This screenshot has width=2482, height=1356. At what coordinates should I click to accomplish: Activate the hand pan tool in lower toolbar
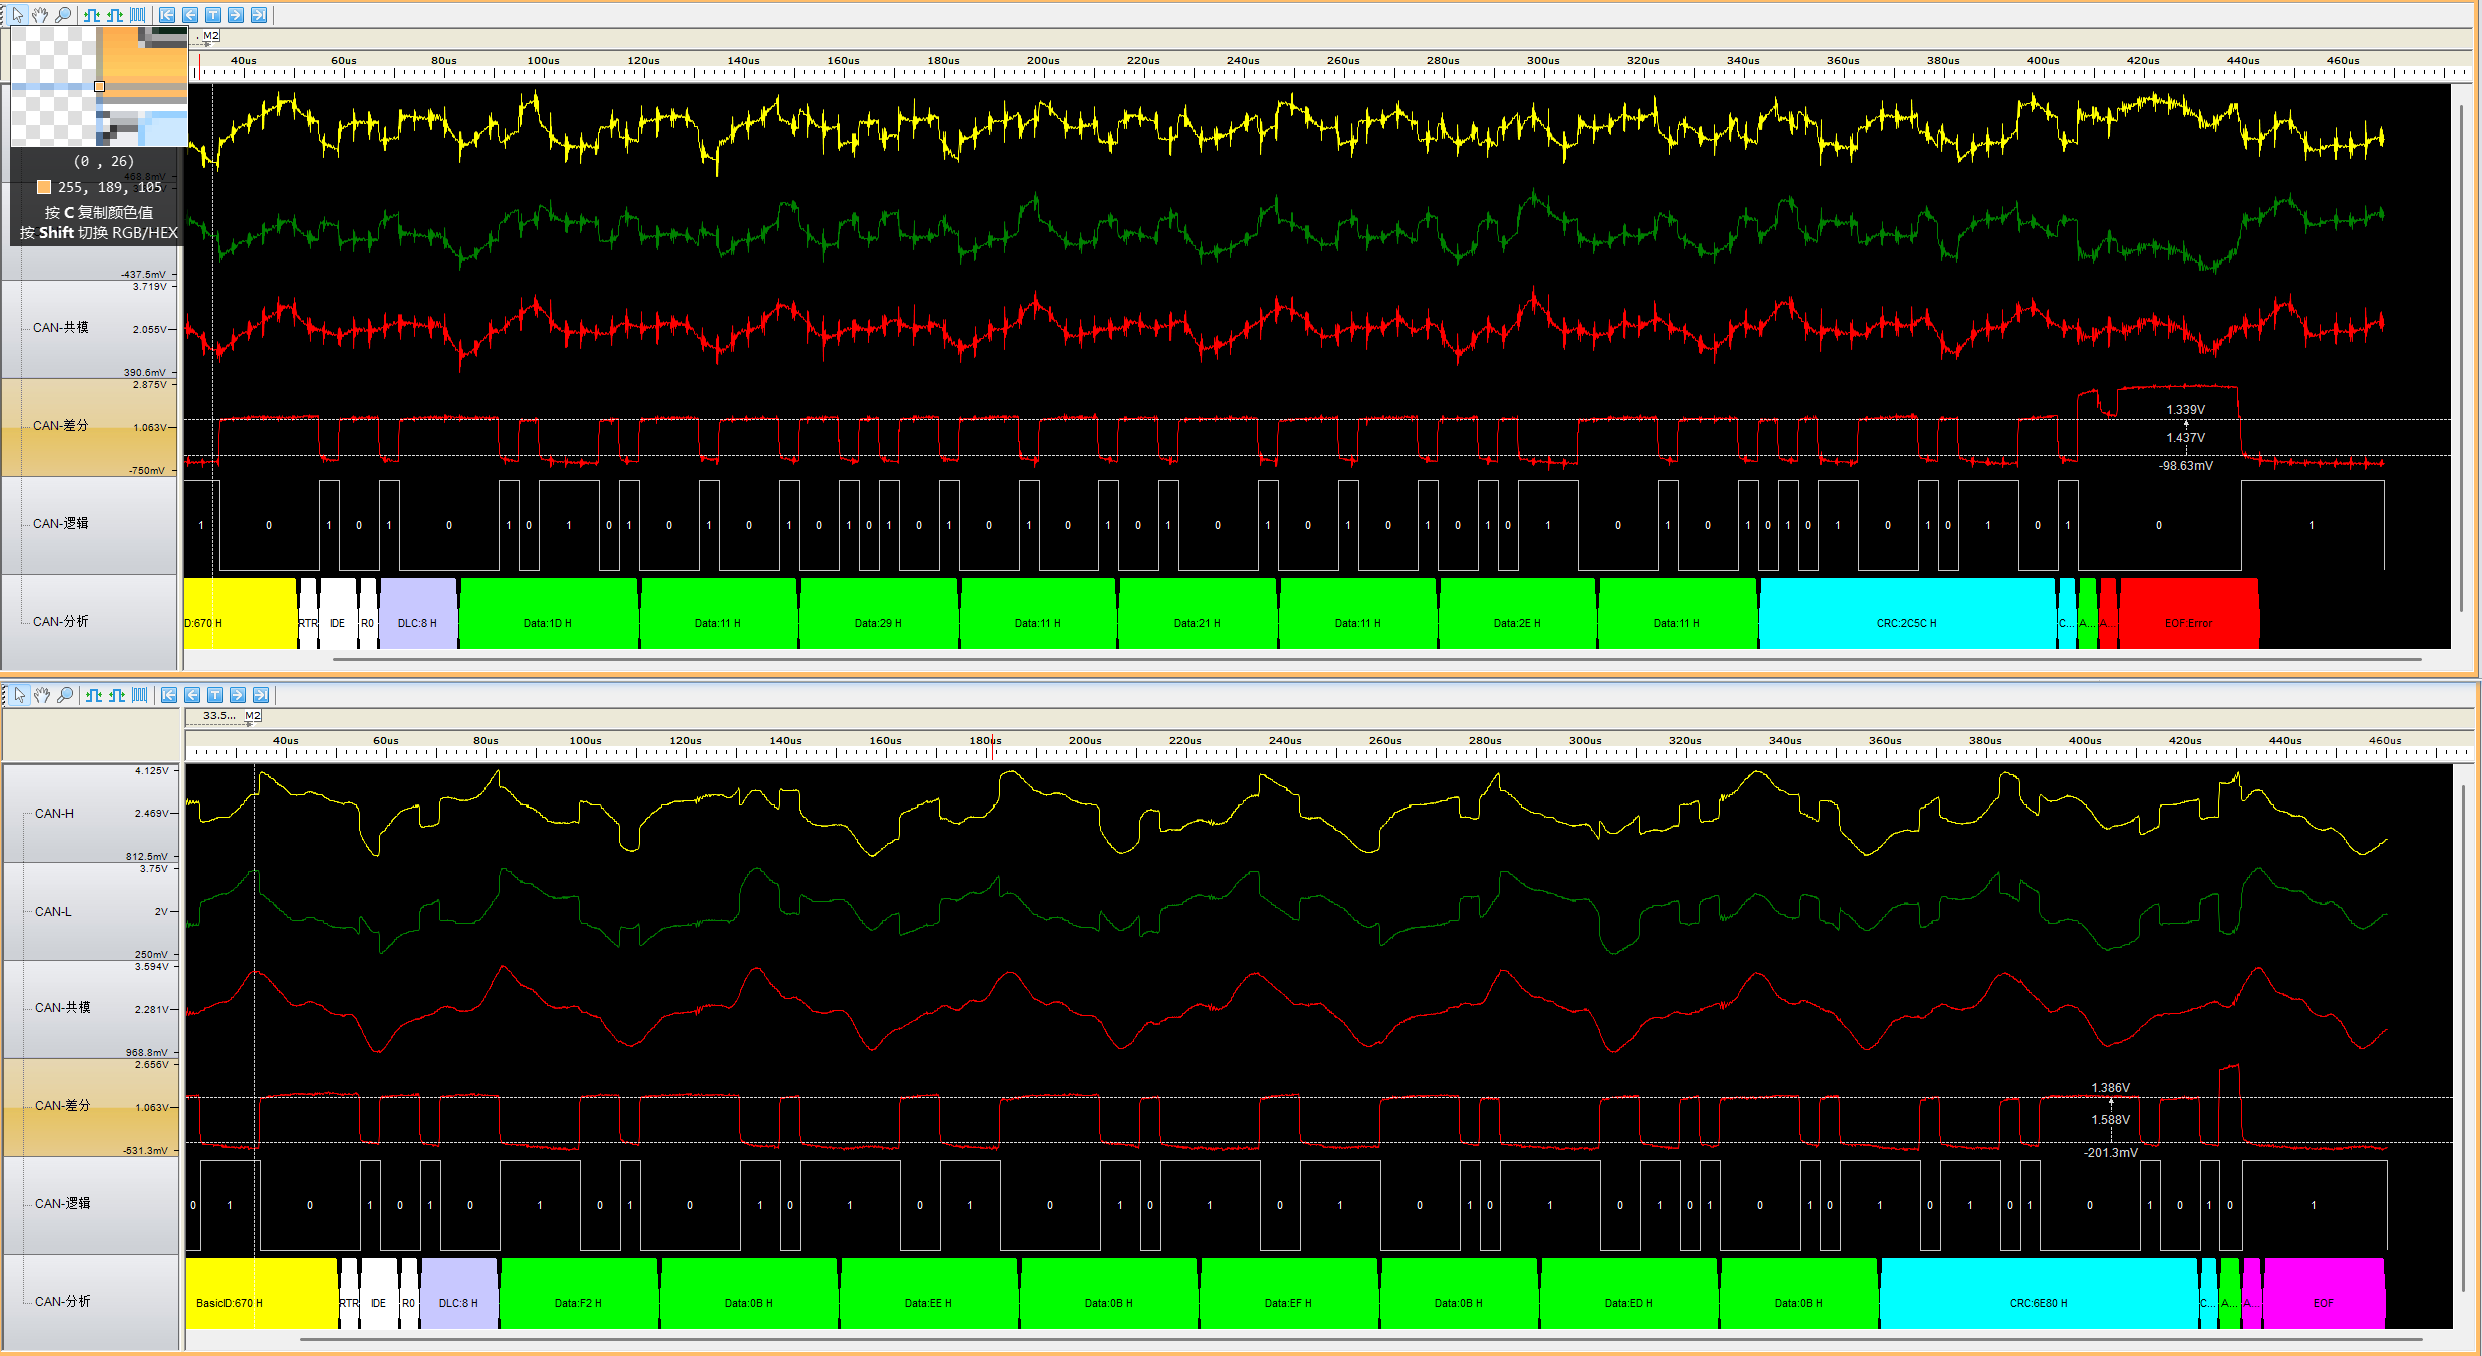coord(42,695)
